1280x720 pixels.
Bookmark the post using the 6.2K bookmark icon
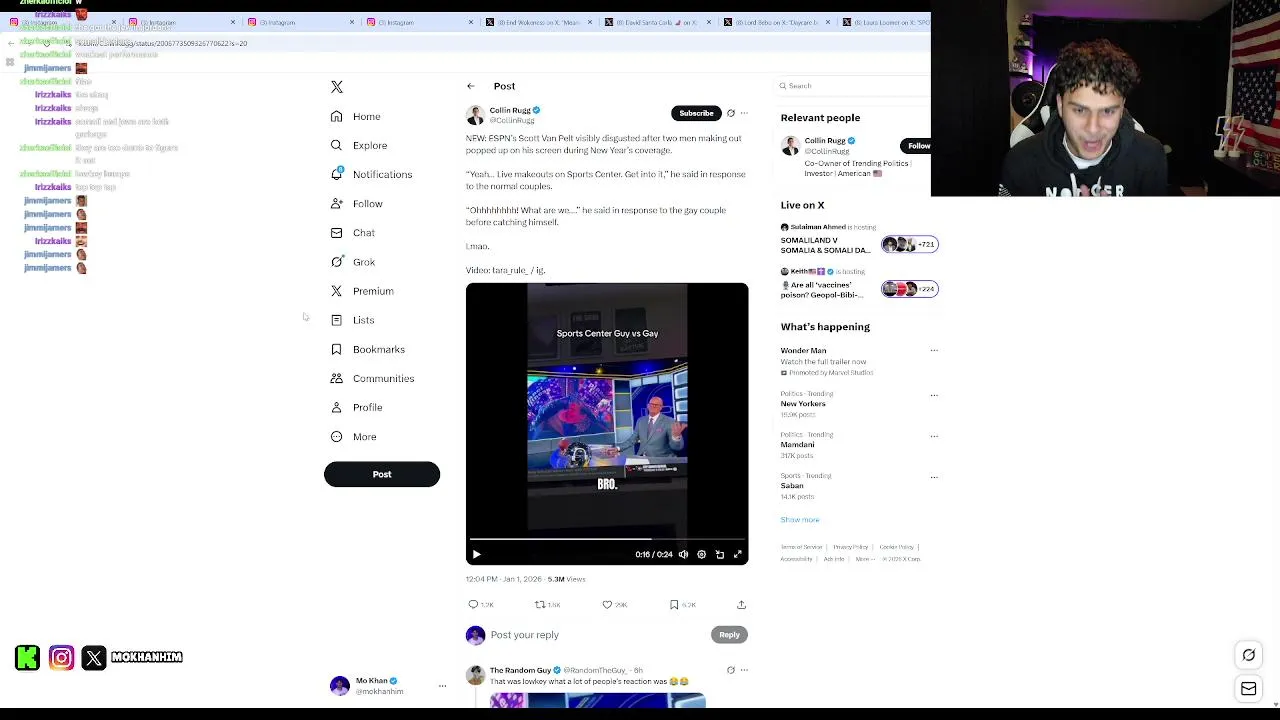674,604
